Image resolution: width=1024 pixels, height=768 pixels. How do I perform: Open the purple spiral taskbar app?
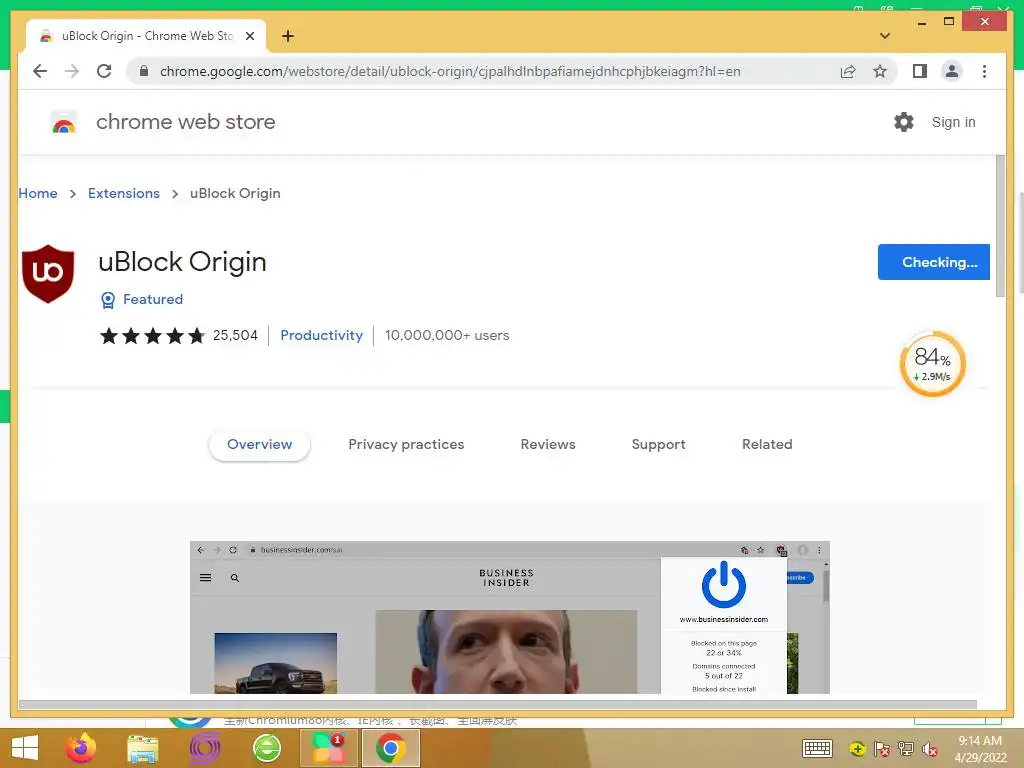[204, 748]
